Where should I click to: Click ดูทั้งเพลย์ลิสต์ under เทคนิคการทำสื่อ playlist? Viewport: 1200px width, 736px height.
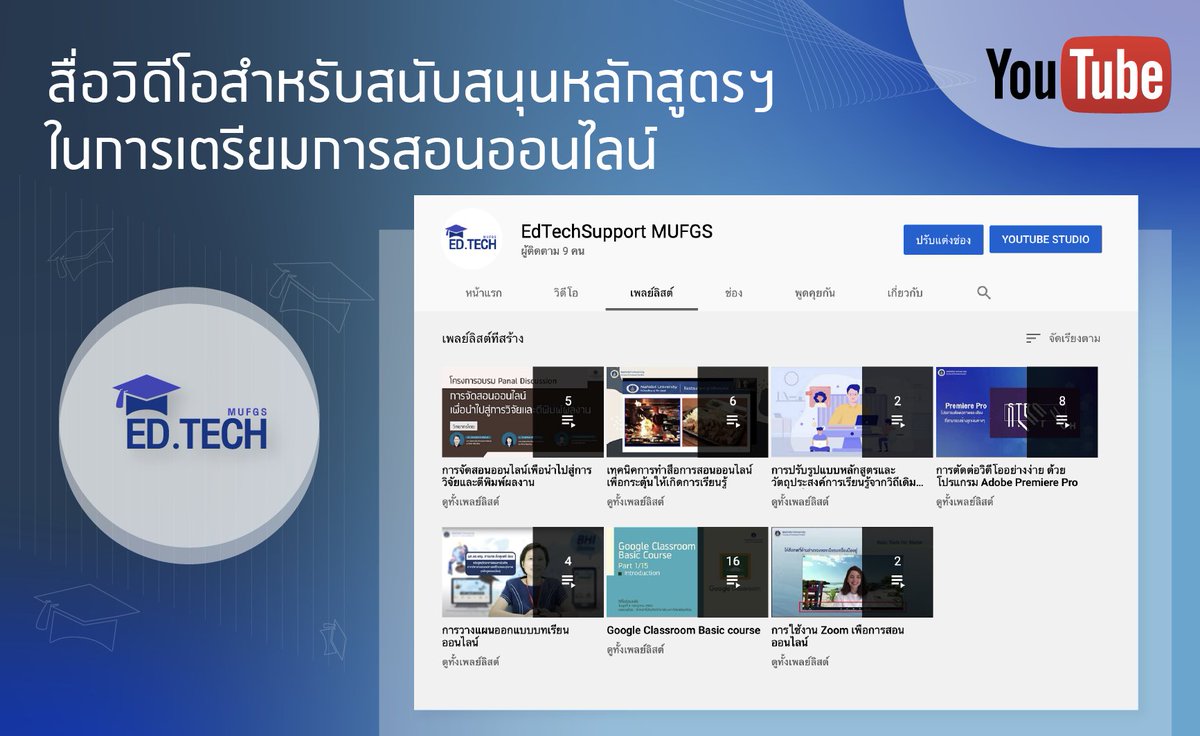coord(636,502)
